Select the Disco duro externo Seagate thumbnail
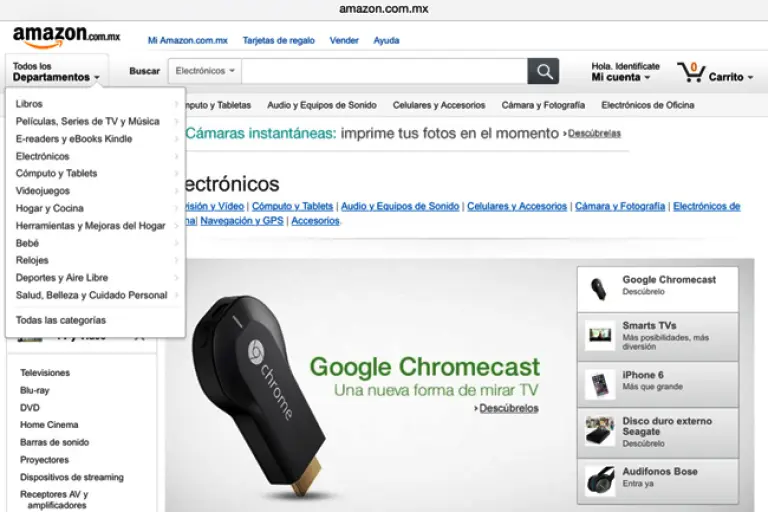Image resolution: width=768 pixels, height=512 pixels. click(600, 431)
